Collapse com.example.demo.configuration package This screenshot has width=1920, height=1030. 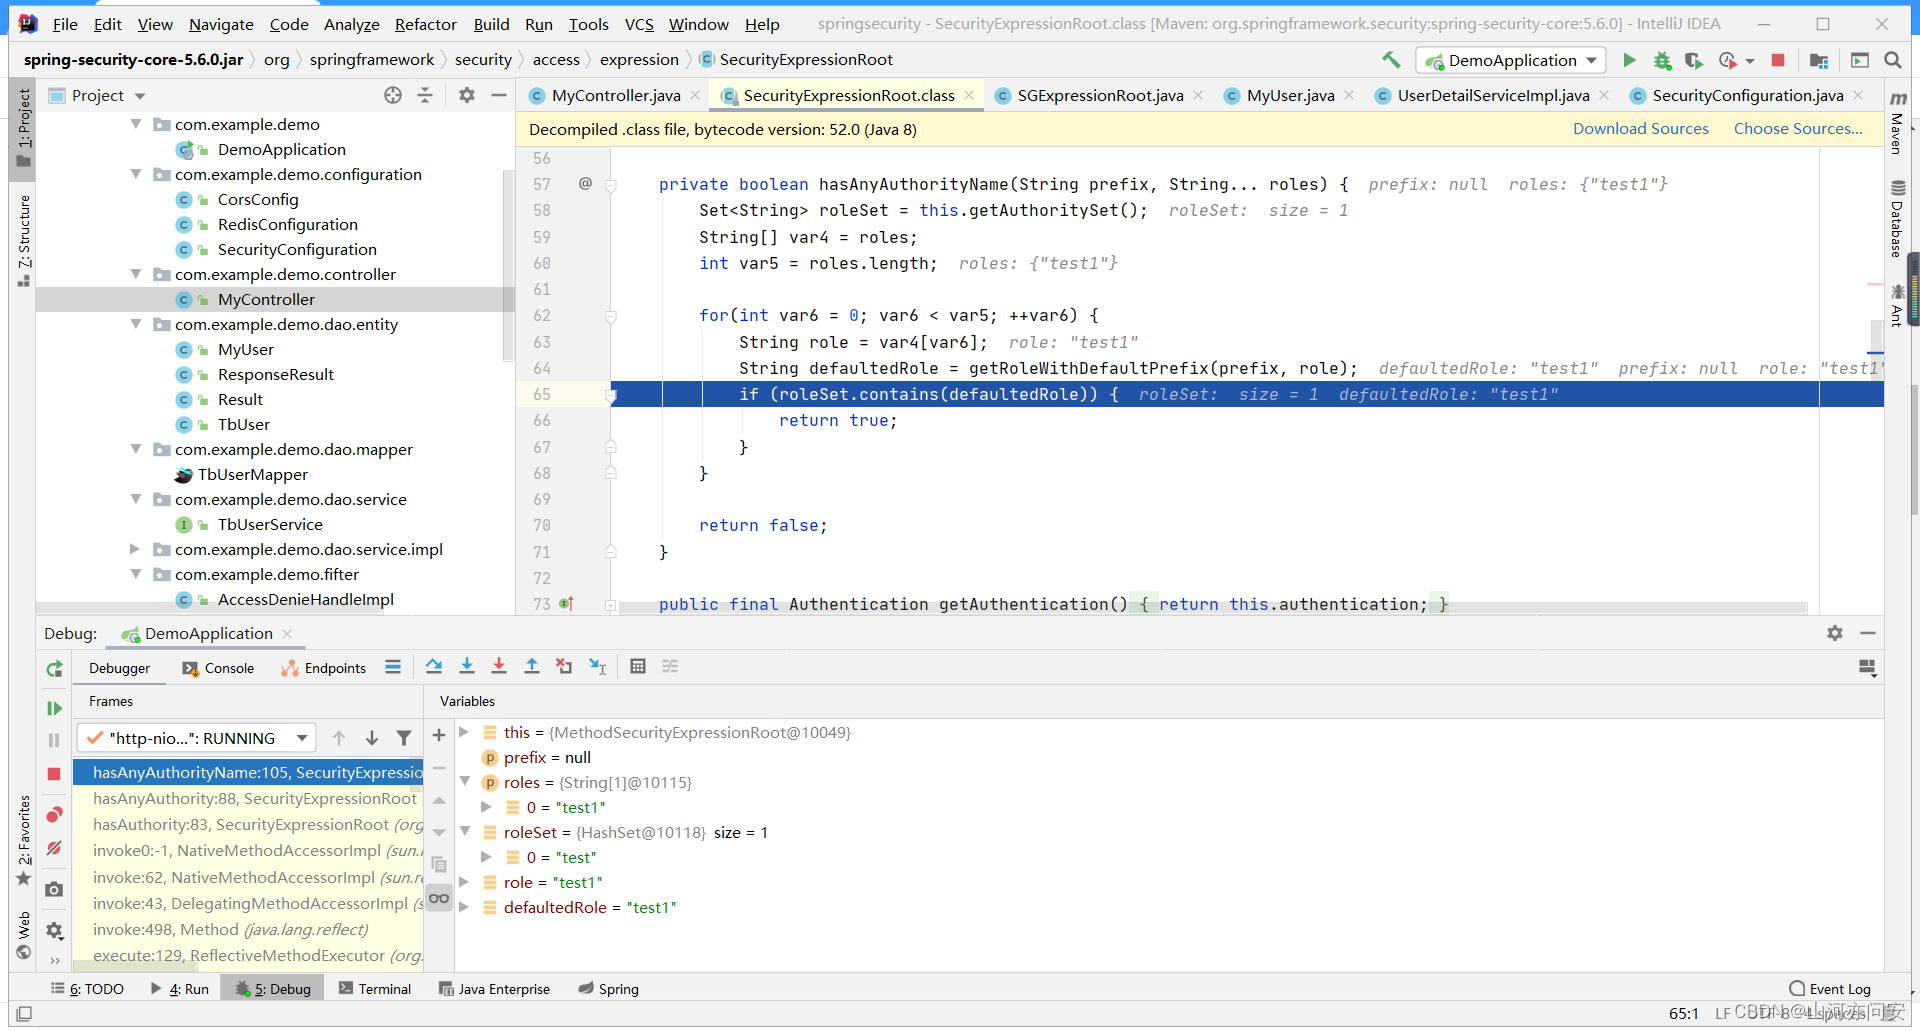pos(136,174)
